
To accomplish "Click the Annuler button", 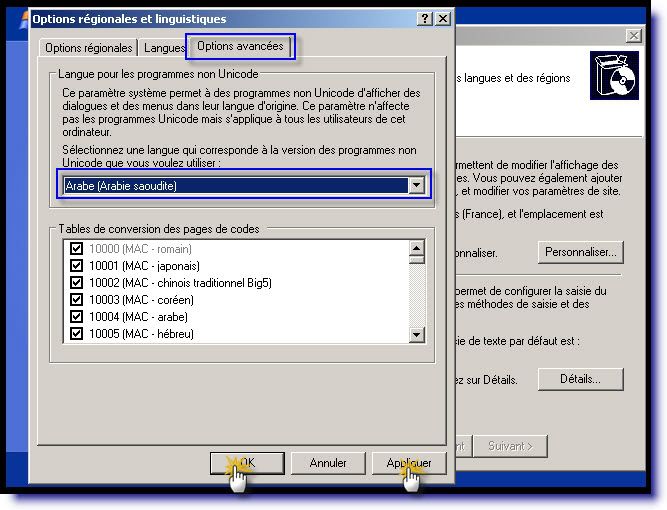I will (x=328, y=463).
